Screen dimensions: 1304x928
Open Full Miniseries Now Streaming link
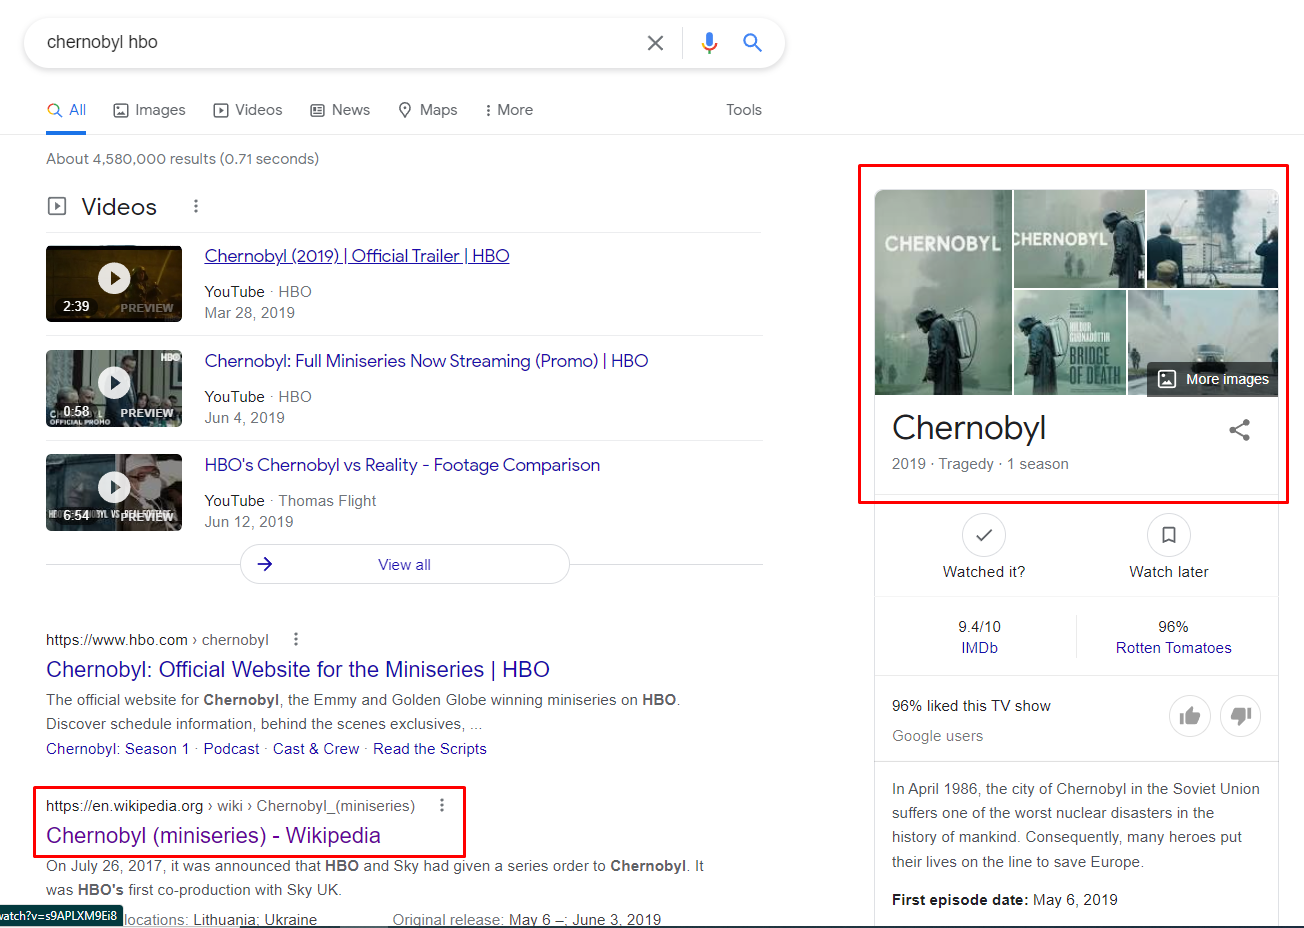[x=426, y=361]
